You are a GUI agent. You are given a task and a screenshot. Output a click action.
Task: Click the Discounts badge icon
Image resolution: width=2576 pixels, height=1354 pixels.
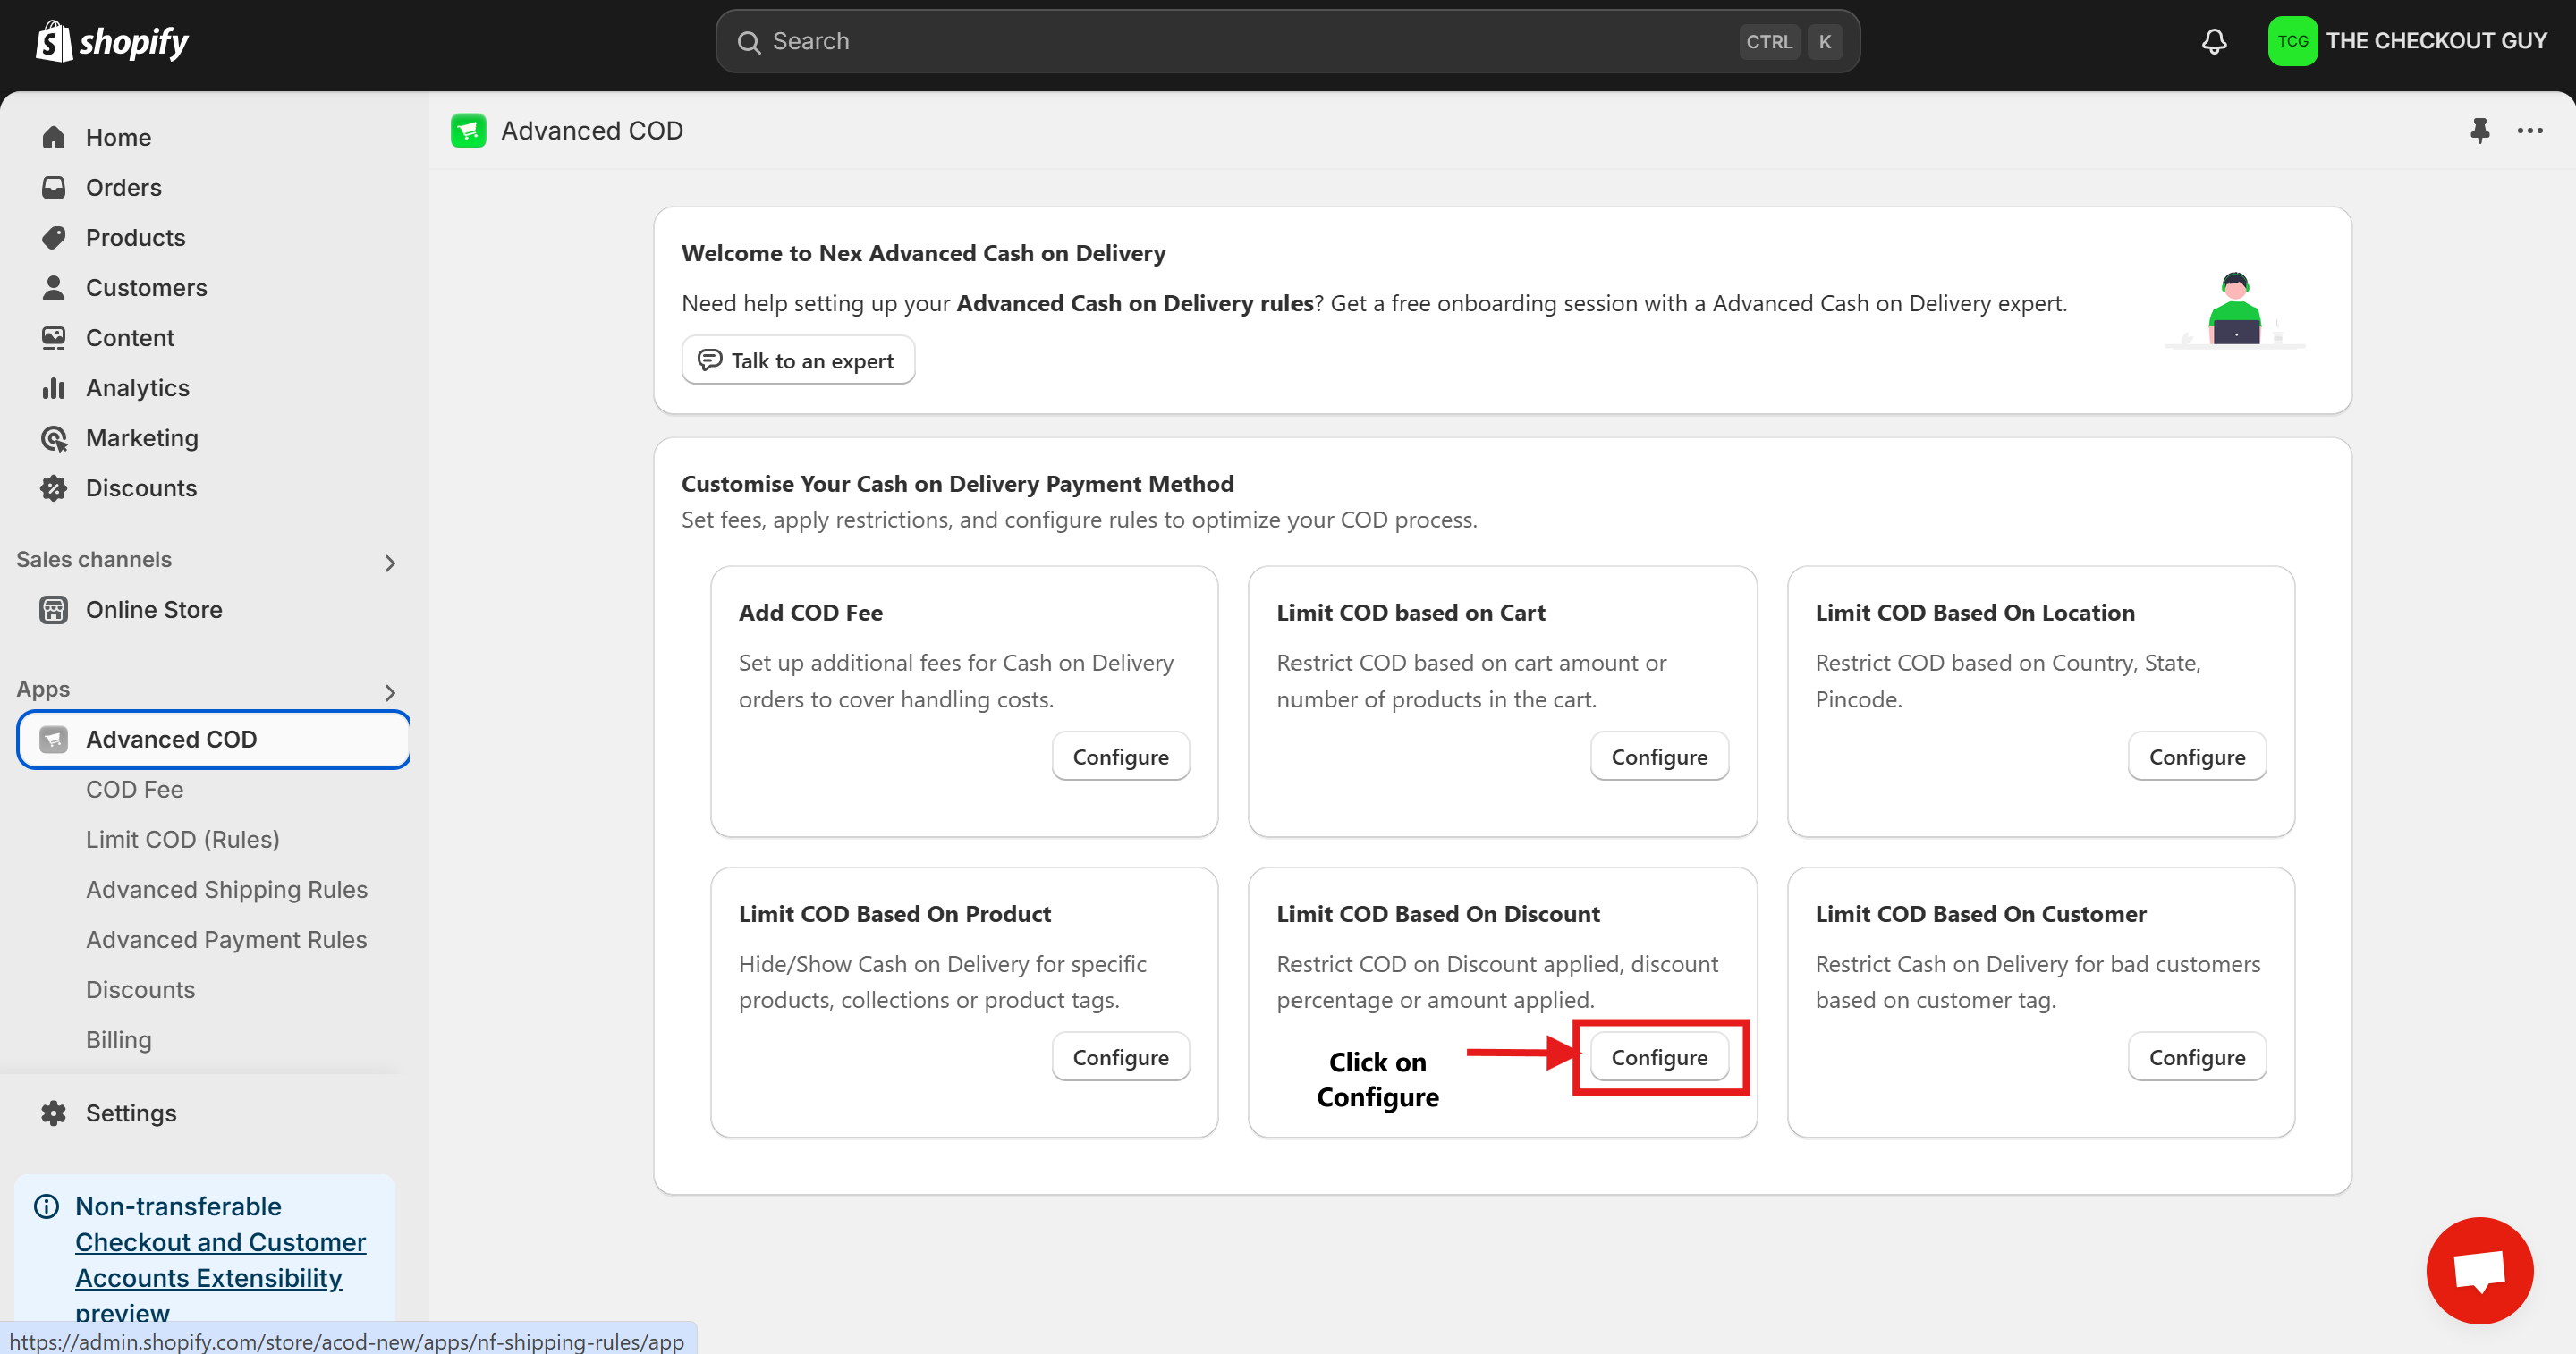[x=54, y=488]
